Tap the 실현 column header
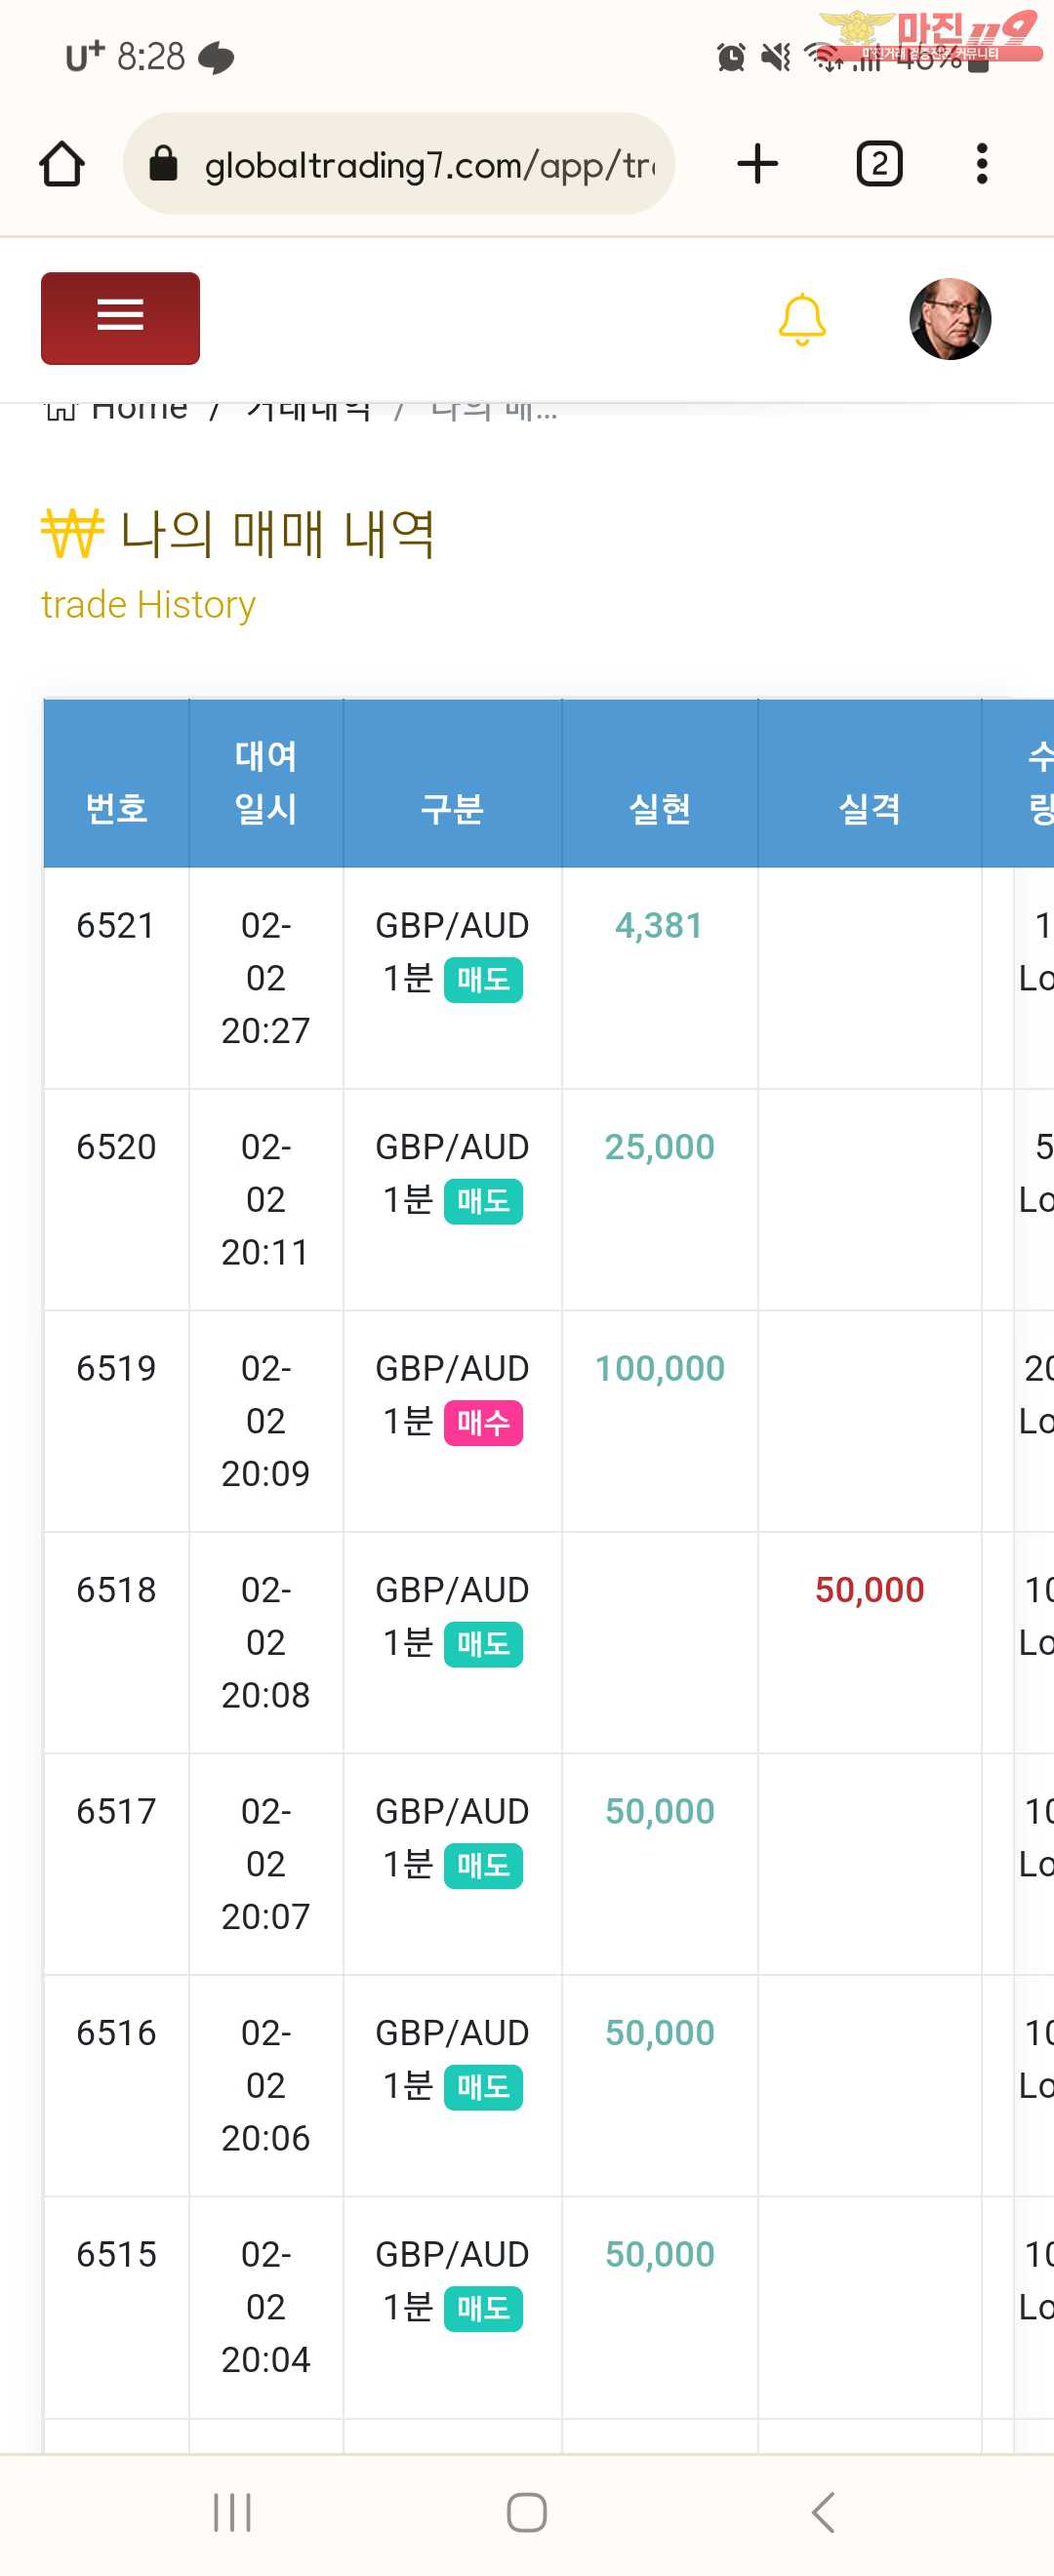Viewport: 1054px width, 2576px height. [659, 807]
